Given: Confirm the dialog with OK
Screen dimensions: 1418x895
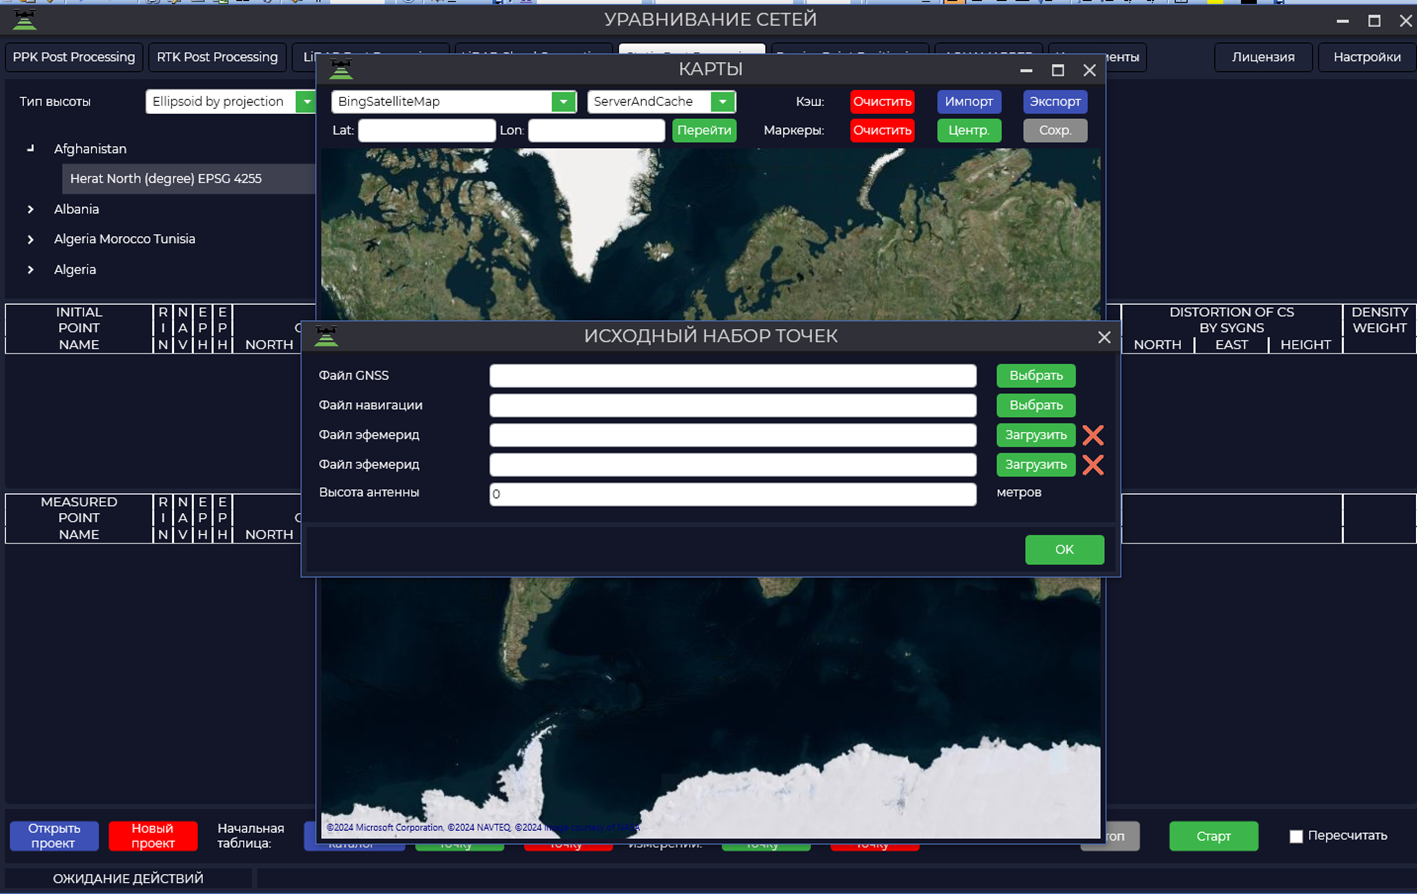Looking at the screenshot, I should click(1064, 550).
